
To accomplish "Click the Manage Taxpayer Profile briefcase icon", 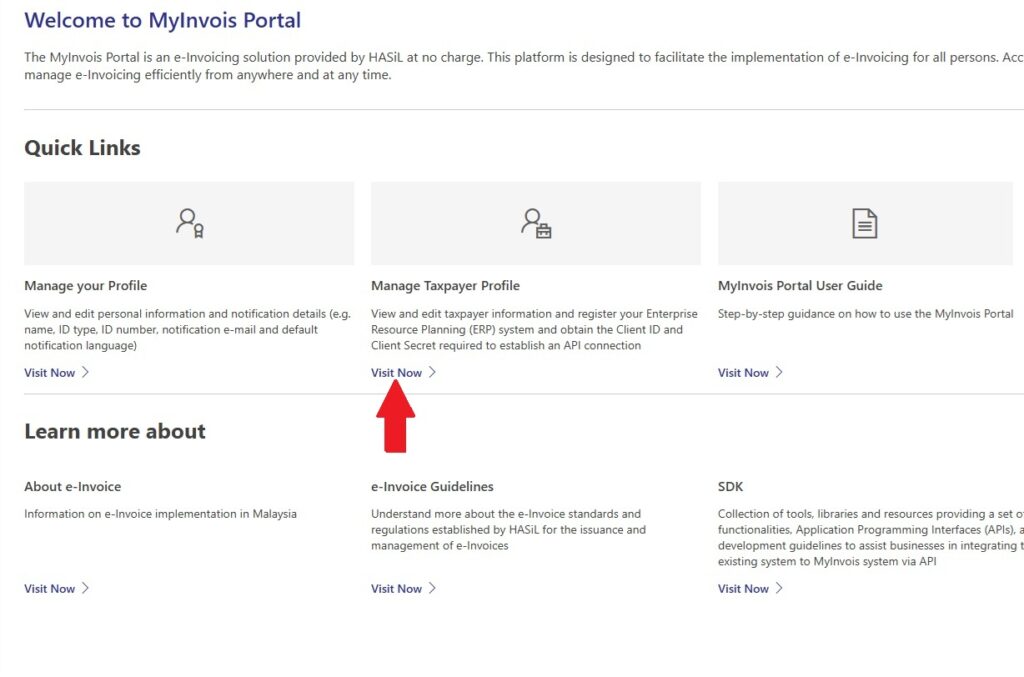I will 536,223.
